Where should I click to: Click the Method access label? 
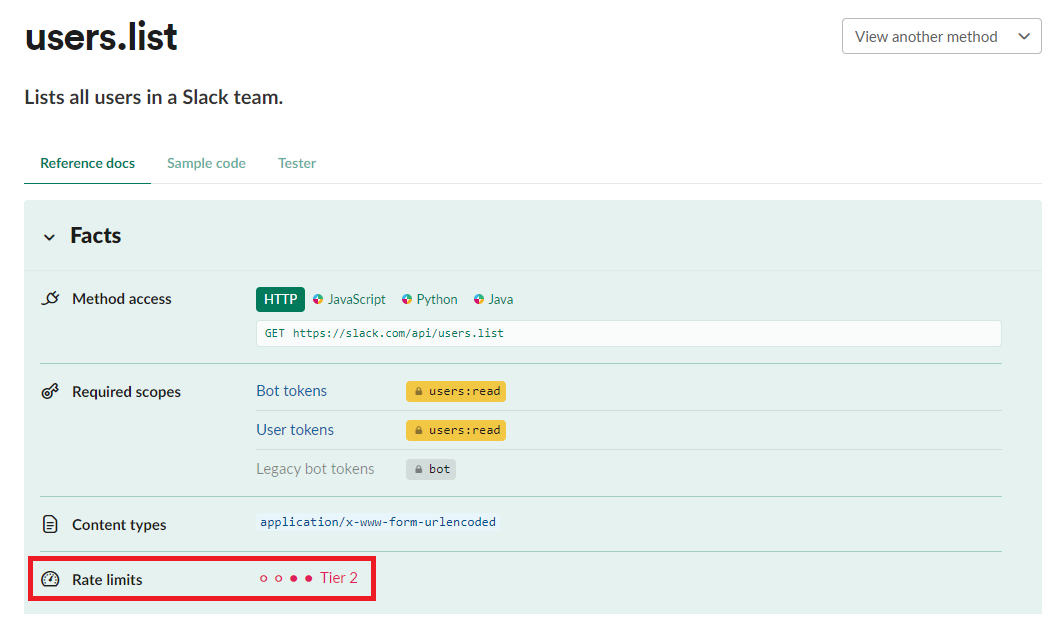[122, 299]
